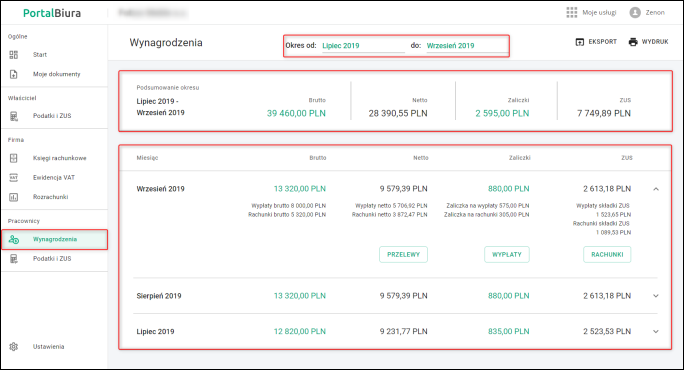Click the Moje dokumenty file icon
Screen dimensions: 684x370
click(x=14, y=74)
